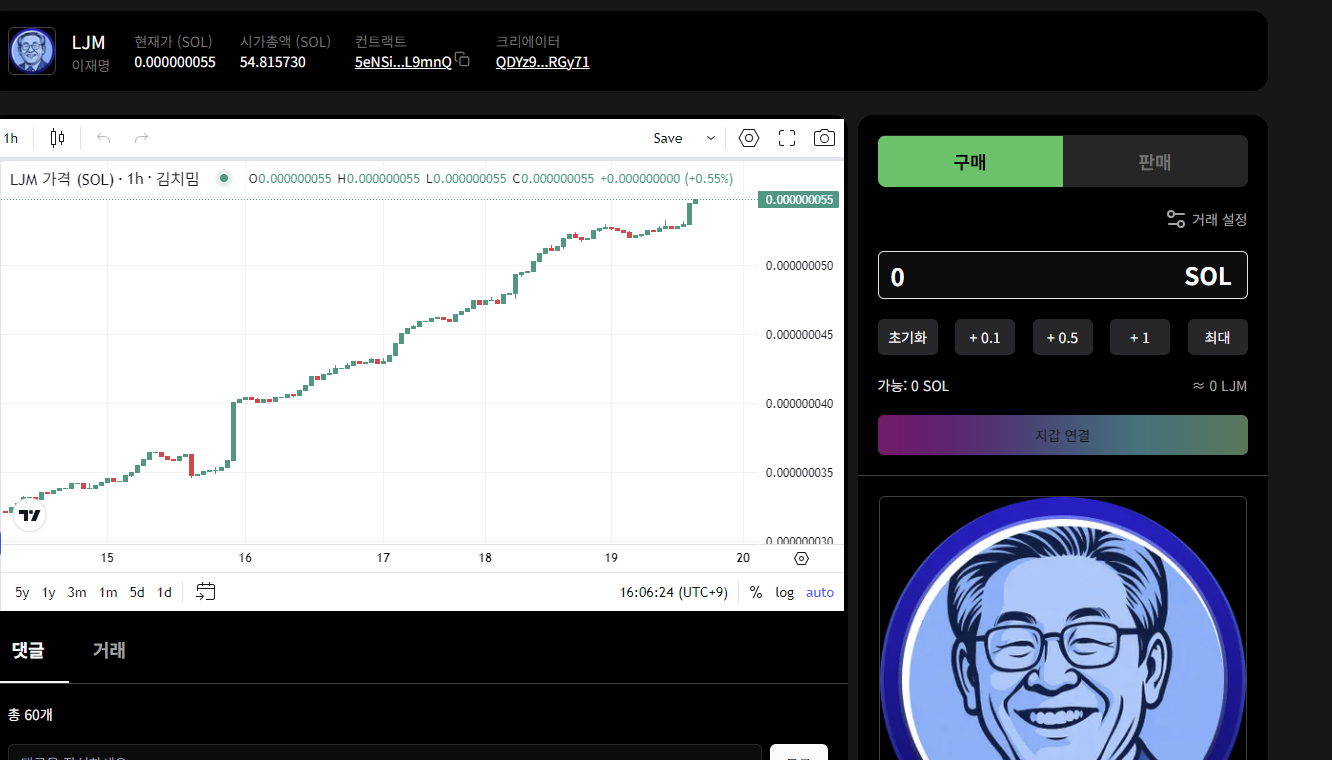Switch to the 구매 buy tab
1332x760 pixels.
[970, 161]
